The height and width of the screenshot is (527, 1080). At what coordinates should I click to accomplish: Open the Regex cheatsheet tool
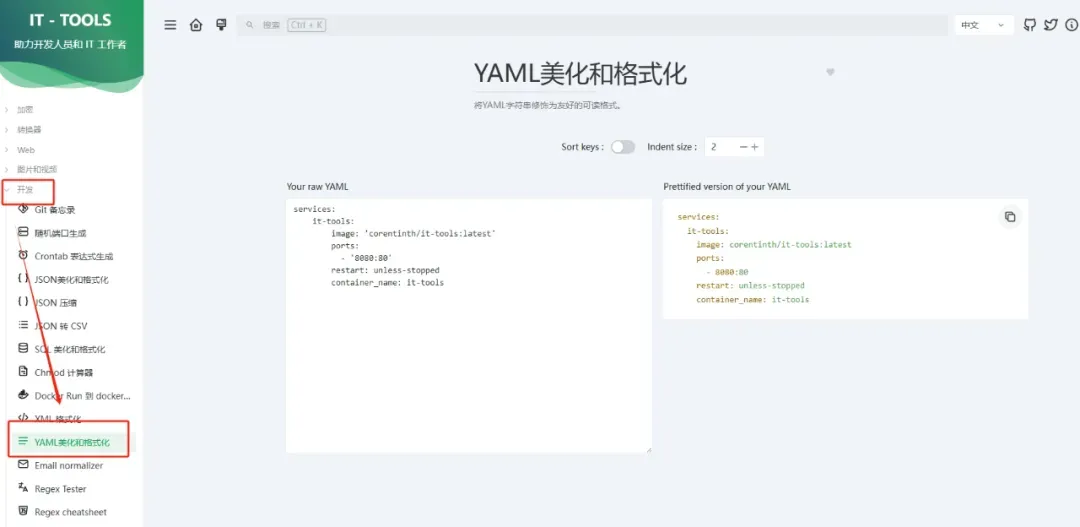[72, 513]
